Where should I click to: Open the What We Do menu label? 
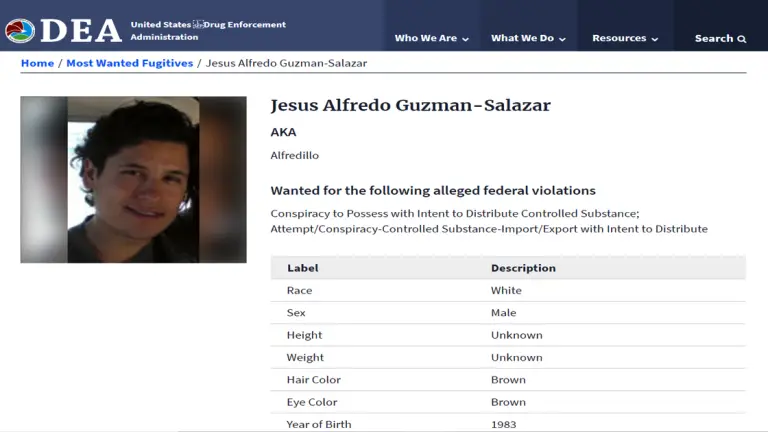[x=522, y=38]
